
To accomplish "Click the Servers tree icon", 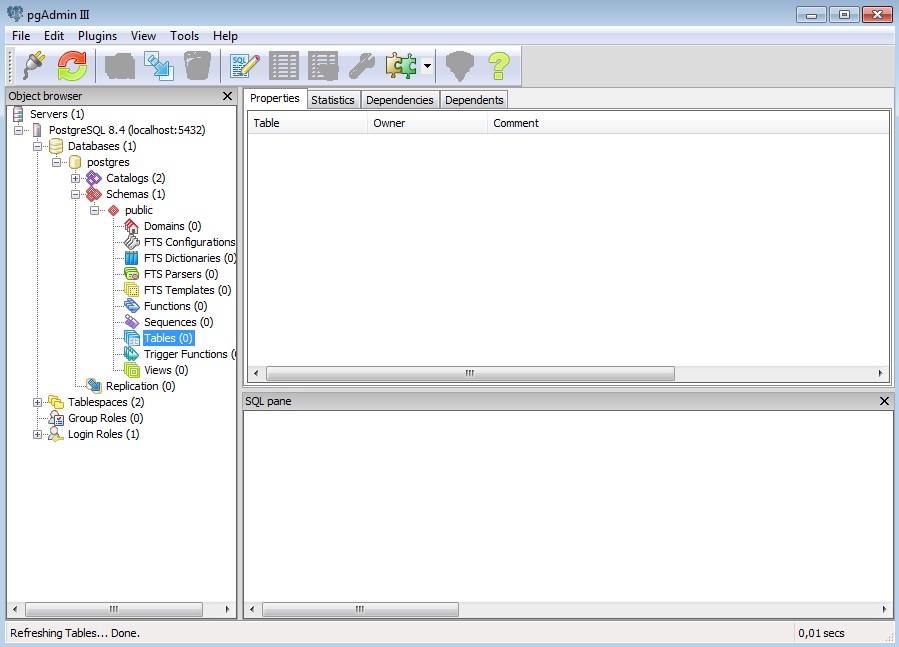I will [18, 114].
